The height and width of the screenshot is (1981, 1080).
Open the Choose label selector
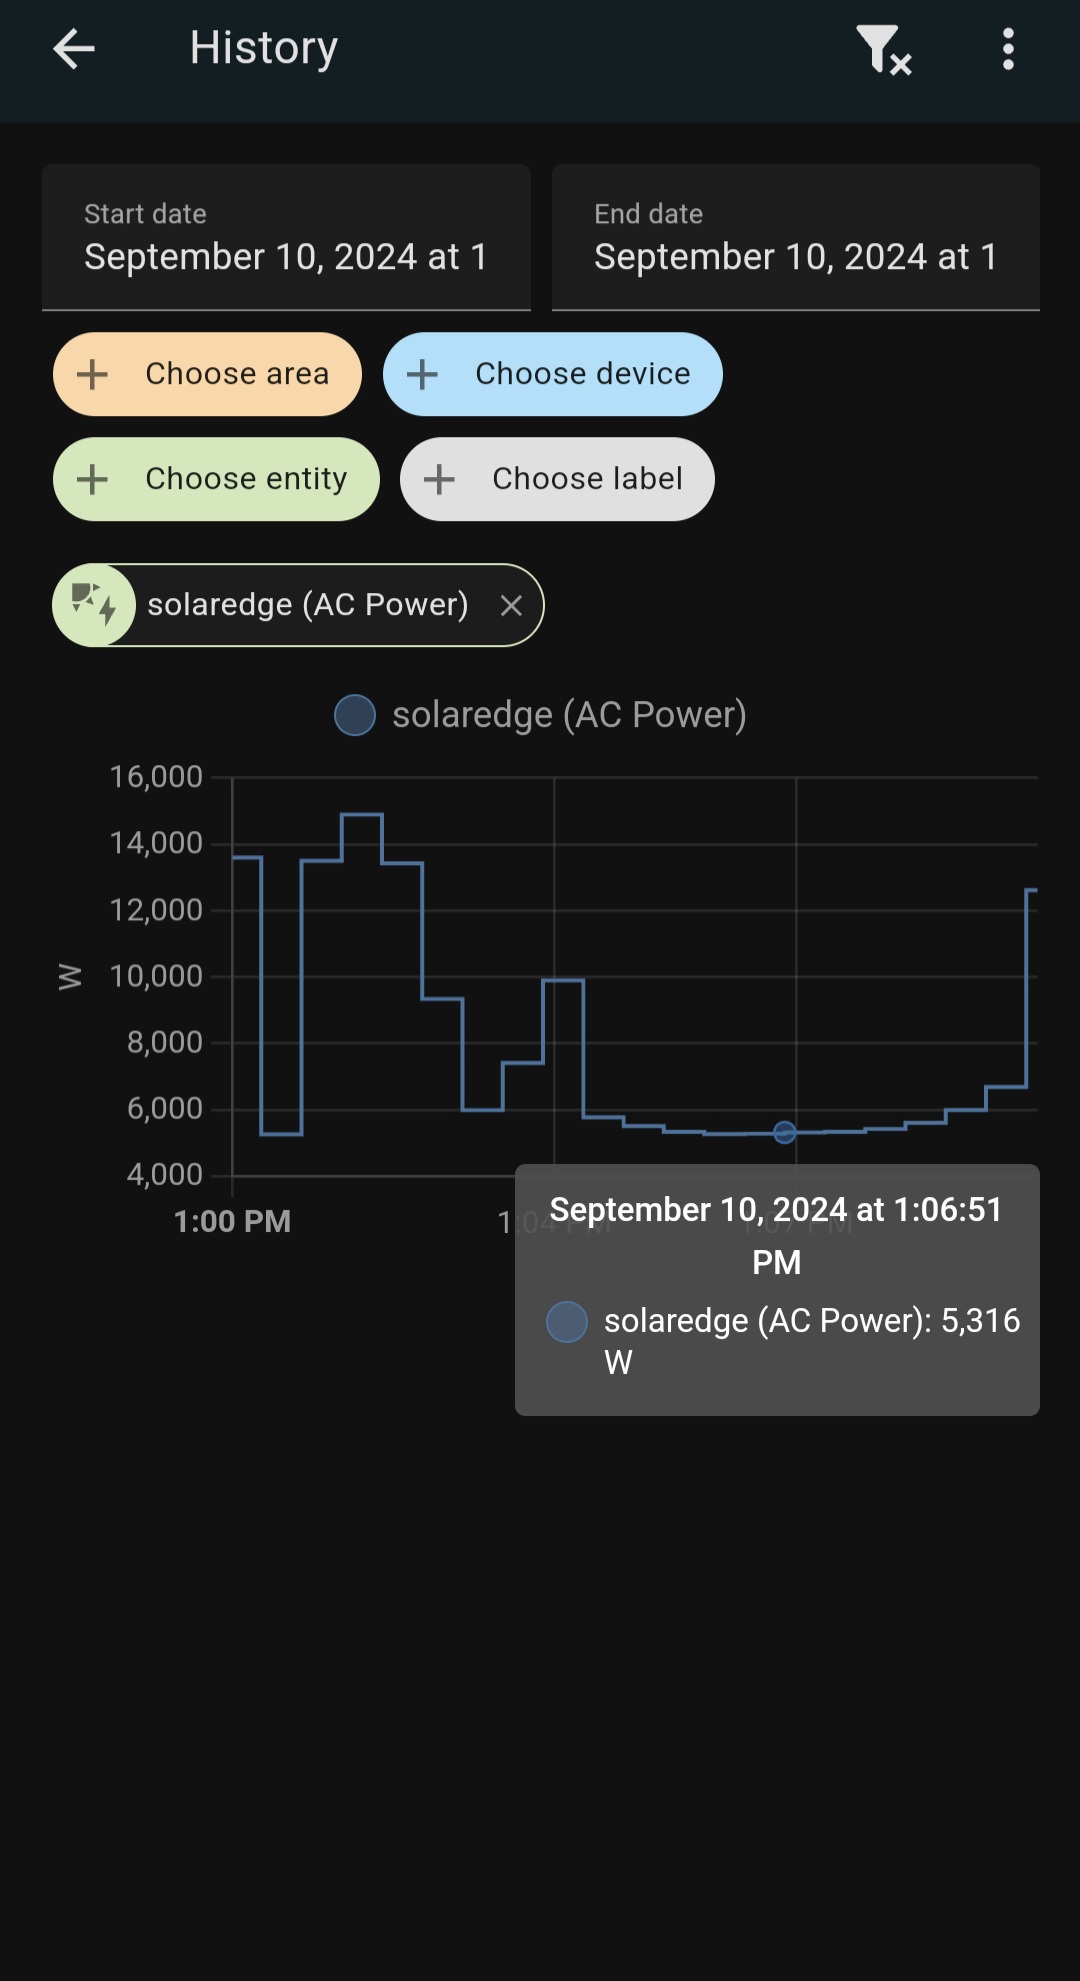point(557,479)
